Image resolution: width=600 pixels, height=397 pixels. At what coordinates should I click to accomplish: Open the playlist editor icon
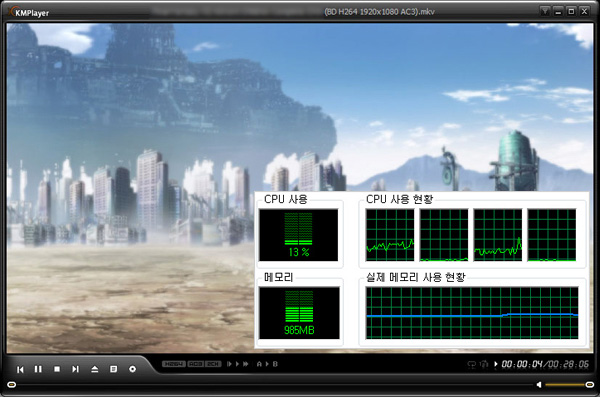[x=114, y=369]
